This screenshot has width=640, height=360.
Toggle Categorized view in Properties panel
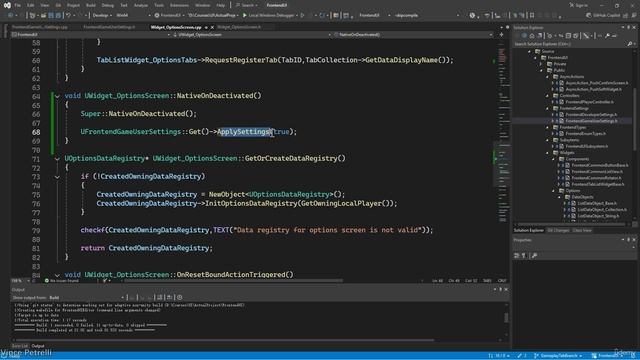(x=517, y=256)
